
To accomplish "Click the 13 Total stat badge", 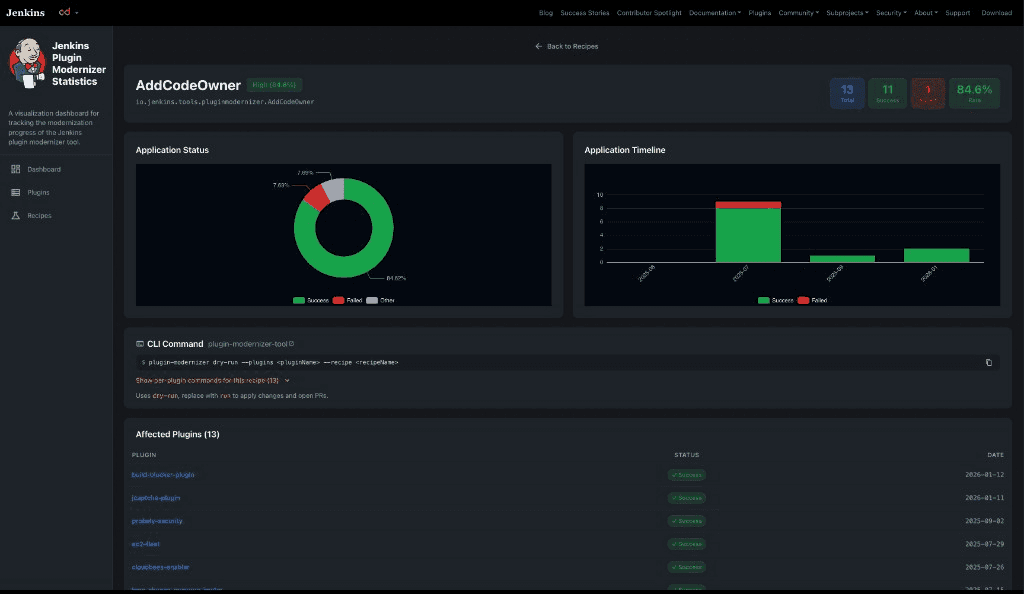I will click(847, 93).
